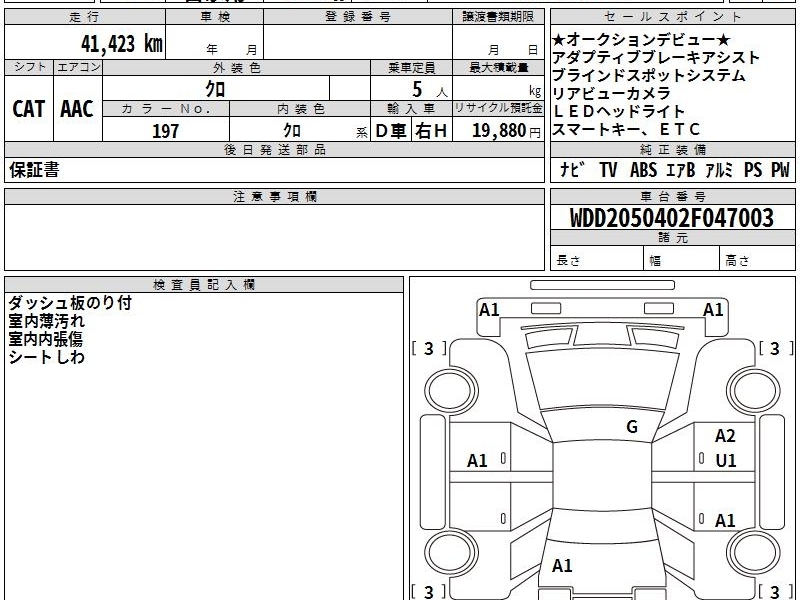Click the 室内薄汚れ note
This screenshot has height=600, width=800.
46,321
